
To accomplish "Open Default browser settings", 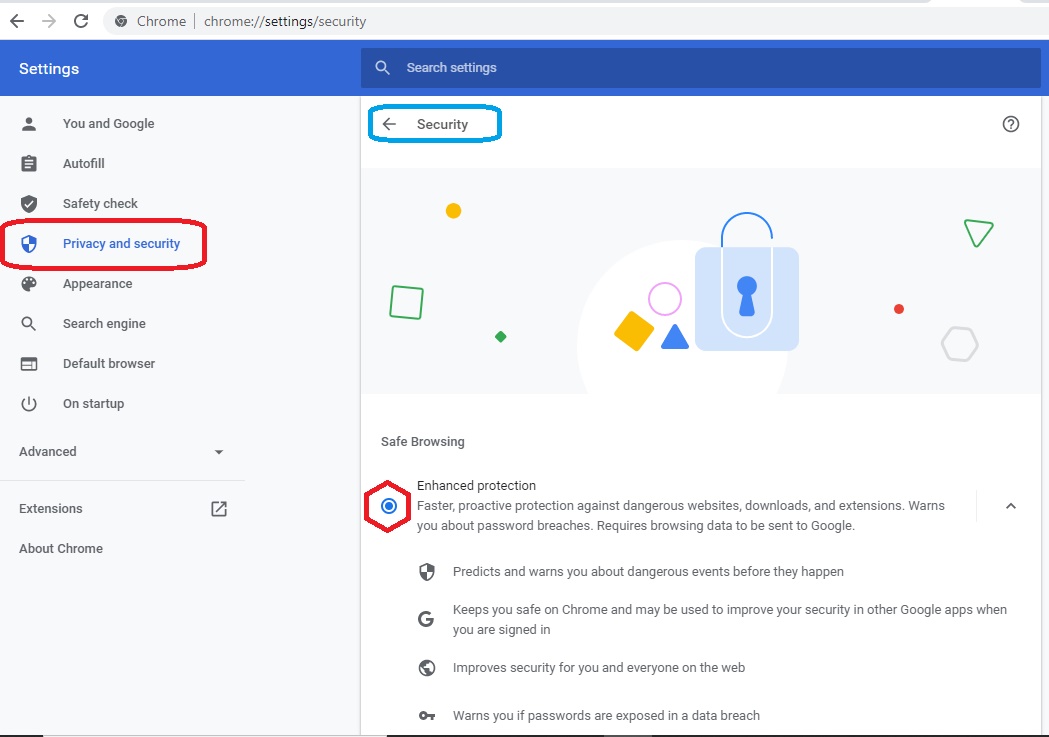I will (x=109, y=364).
